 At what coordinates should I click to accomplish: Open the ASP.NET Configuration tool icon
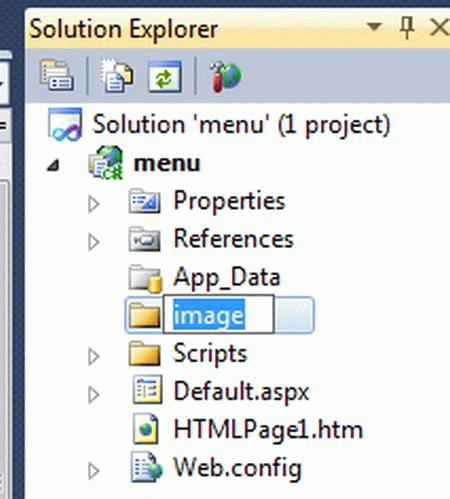pyautogui.click(x=225, y=76)
